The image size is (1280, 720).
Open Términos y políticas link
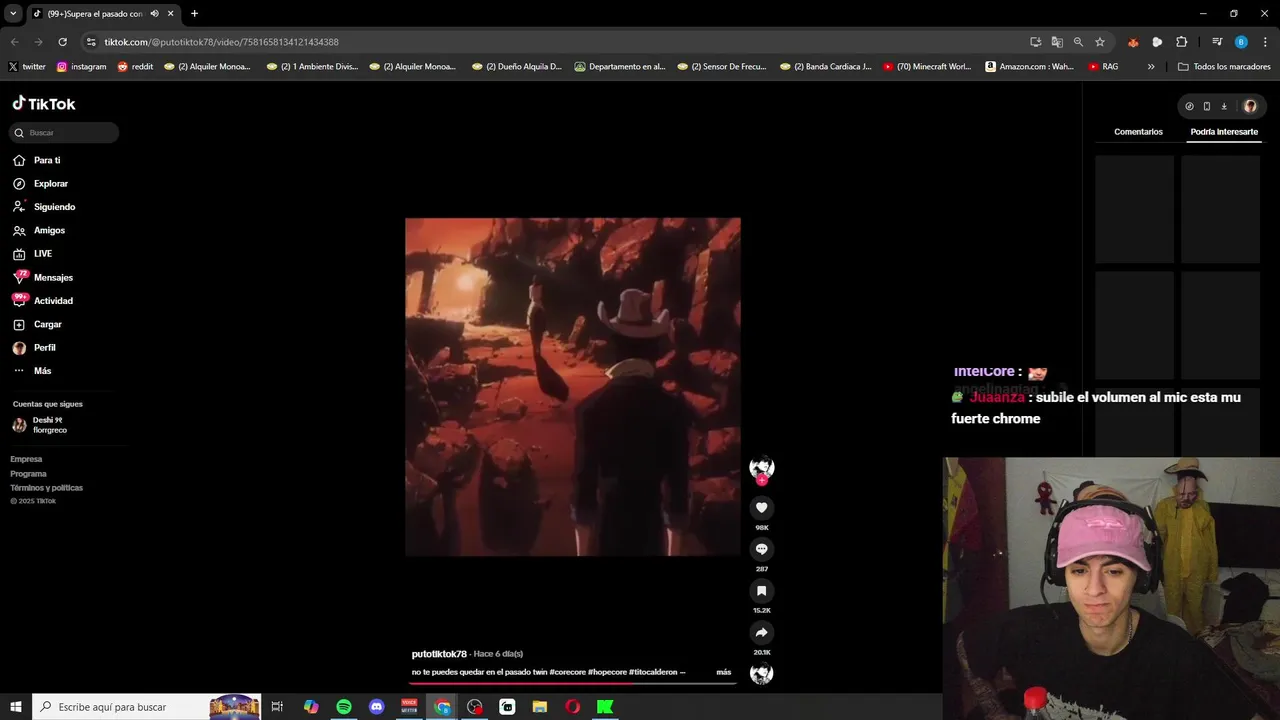(x=46, y=488)
